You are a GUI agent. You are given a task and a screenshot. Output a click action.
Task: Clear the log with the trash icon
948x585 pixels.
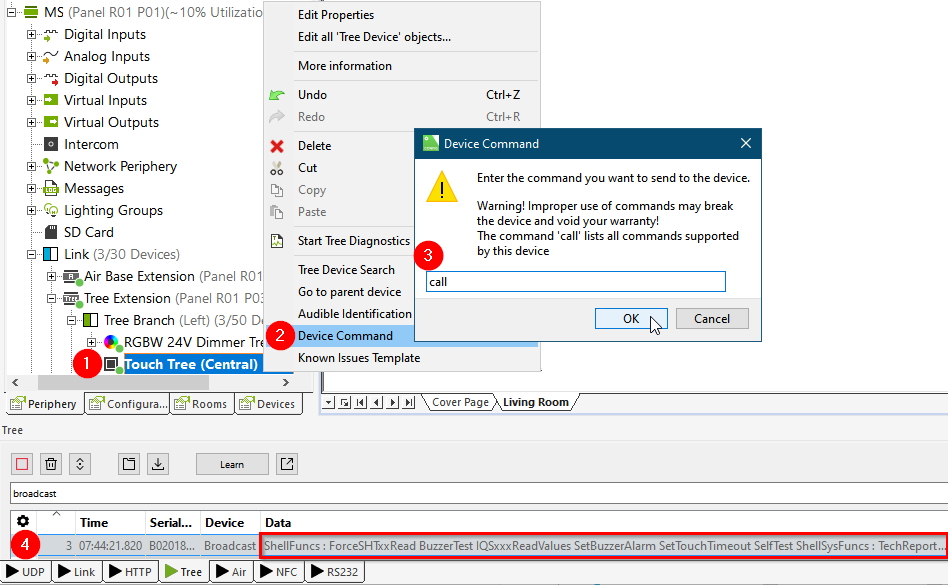coord(51,463)
